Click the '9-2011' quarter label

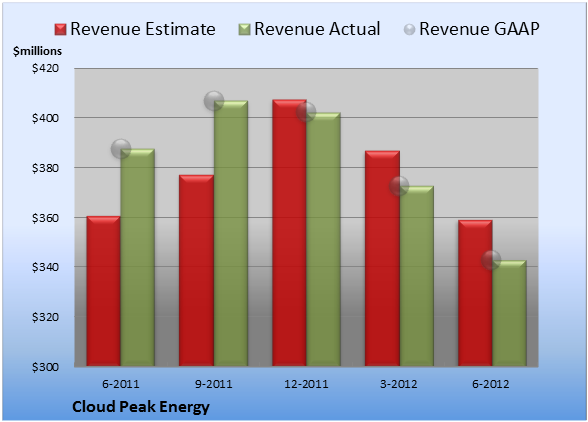pyautogui.click(x=214, y=384)
